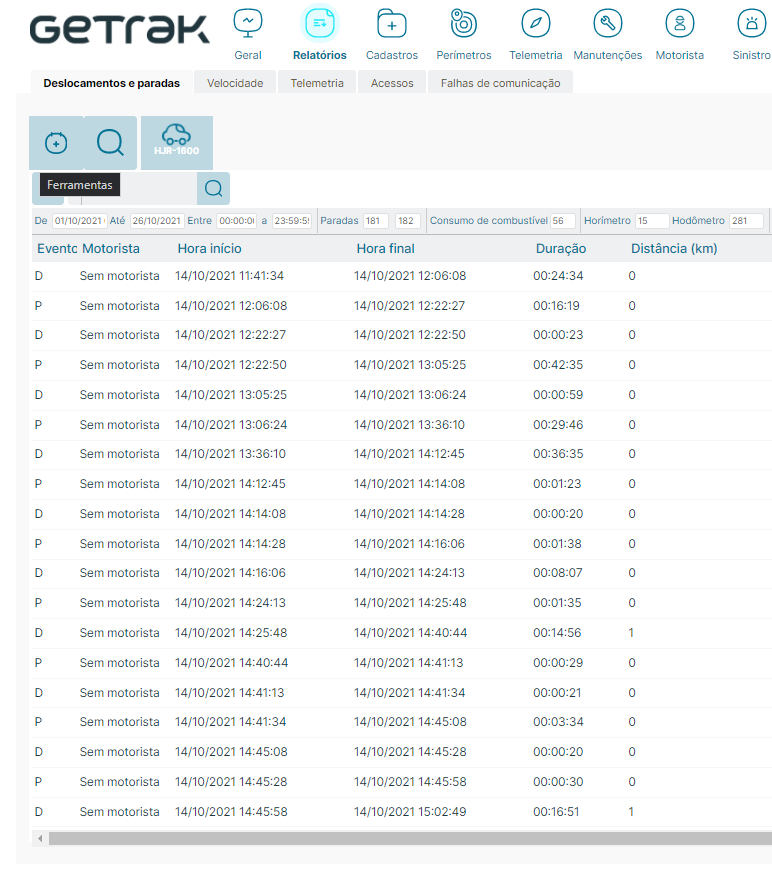Click duration 00:08:07
Image resolution: width=772 pixels, height=893 pixels.
pos(557,573)
